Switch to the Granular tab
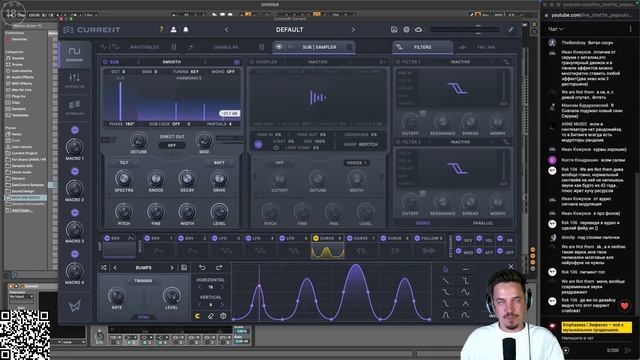 (226, 47)
